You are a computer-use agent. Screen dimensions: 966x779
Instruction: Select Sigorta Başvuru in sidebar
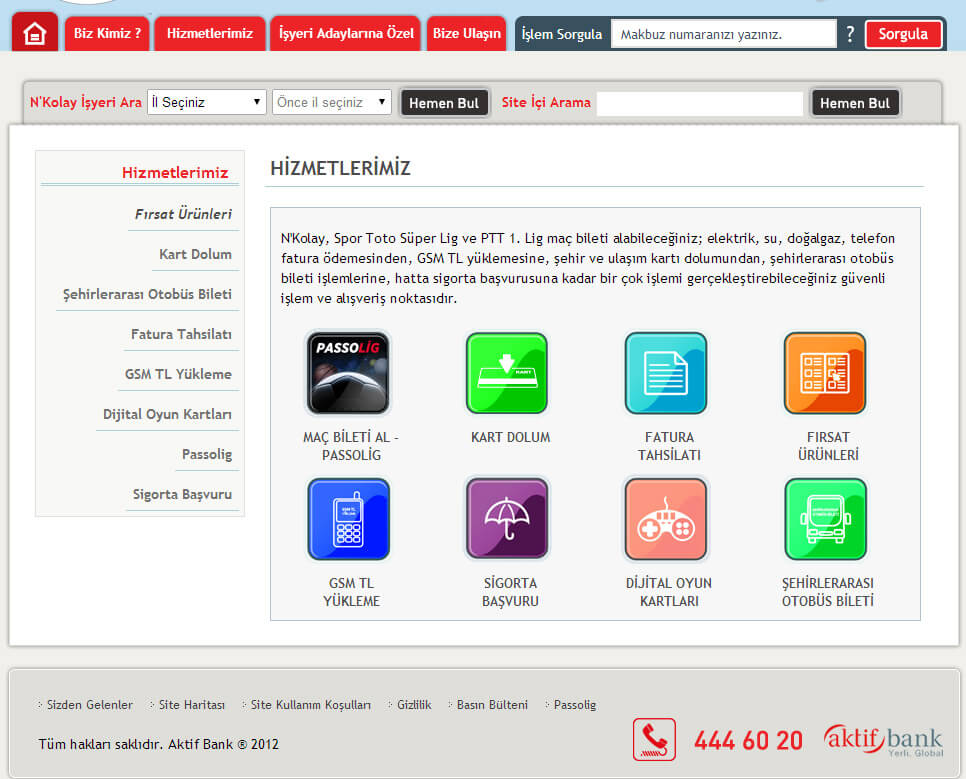182,494
